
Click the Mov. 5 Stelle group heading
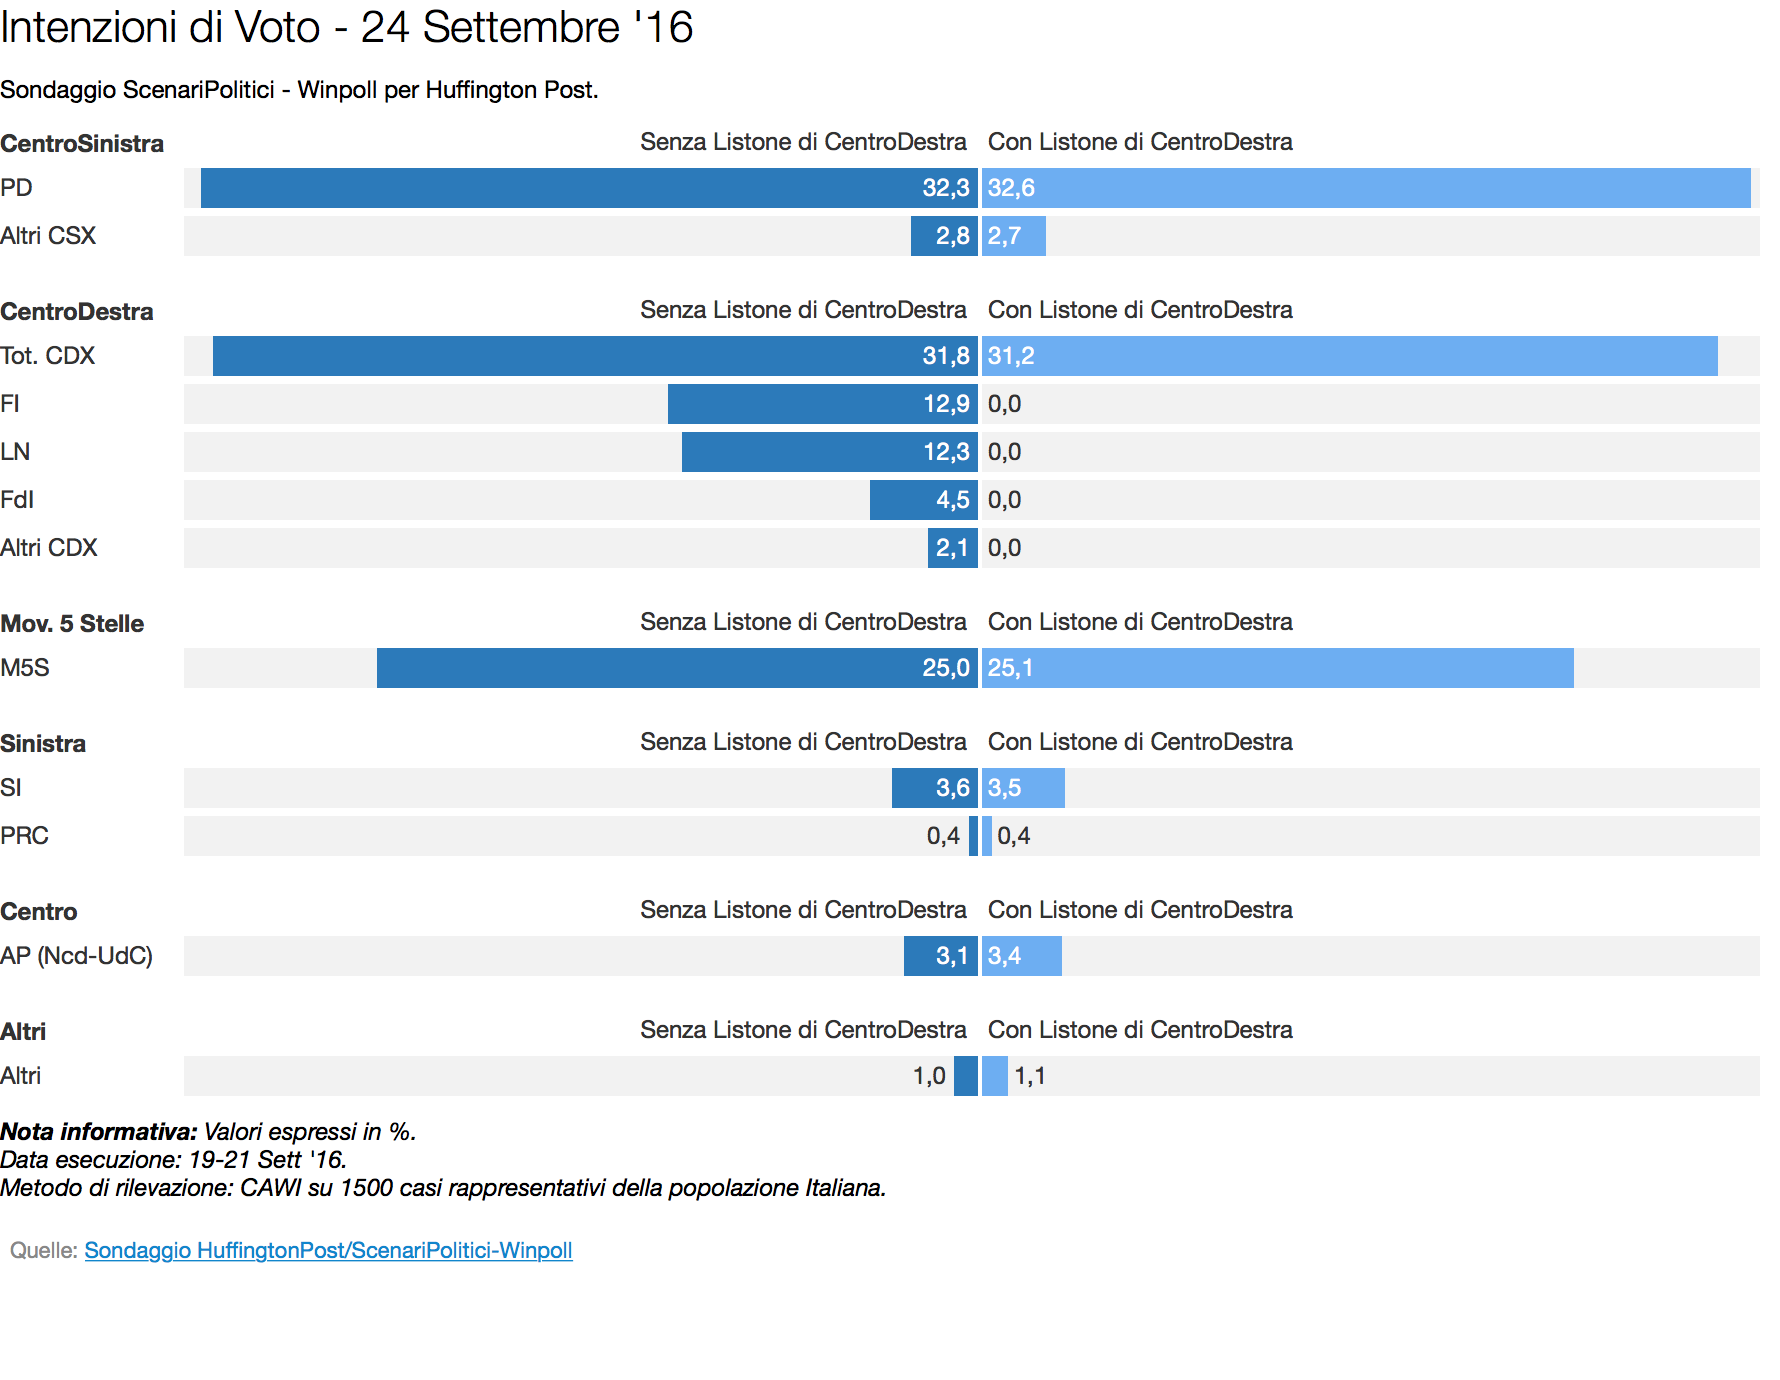(x=72, y=624)
